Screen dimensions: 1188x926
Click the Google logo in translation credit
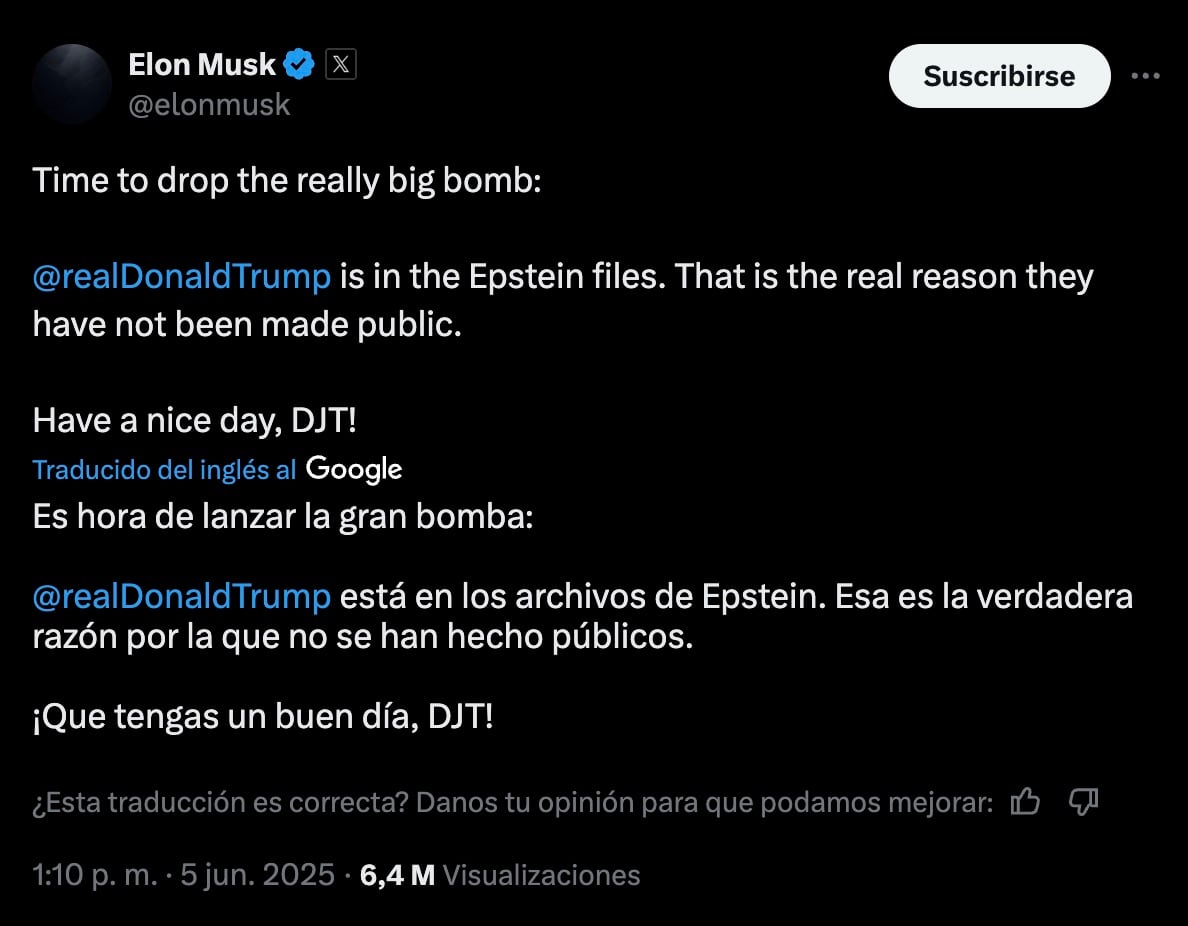coord(354,469)
